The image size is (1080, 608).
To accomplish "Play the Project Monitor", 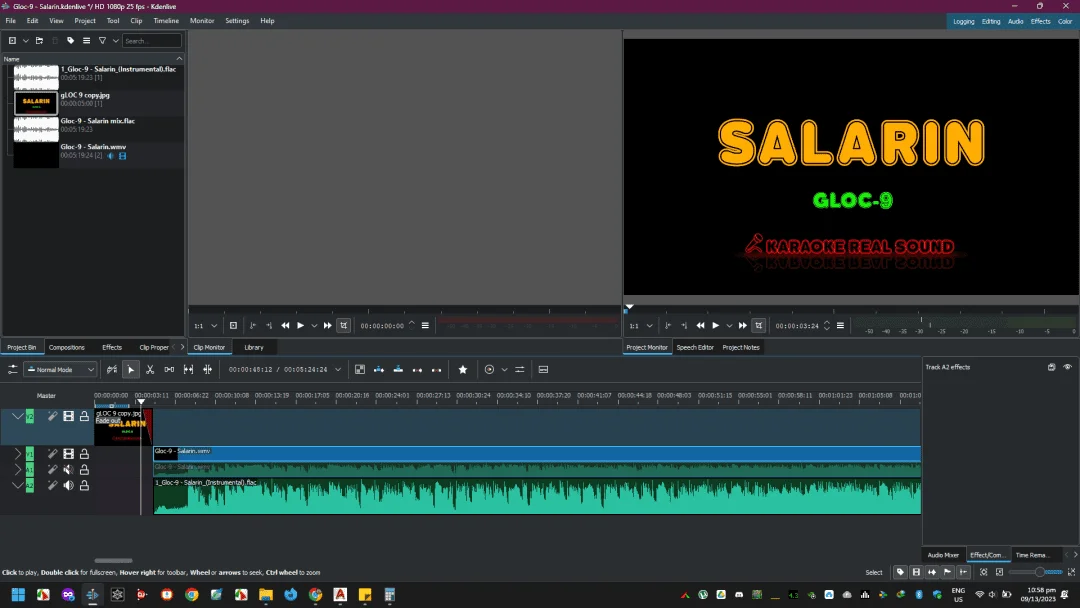I will [x=715, y=326].
